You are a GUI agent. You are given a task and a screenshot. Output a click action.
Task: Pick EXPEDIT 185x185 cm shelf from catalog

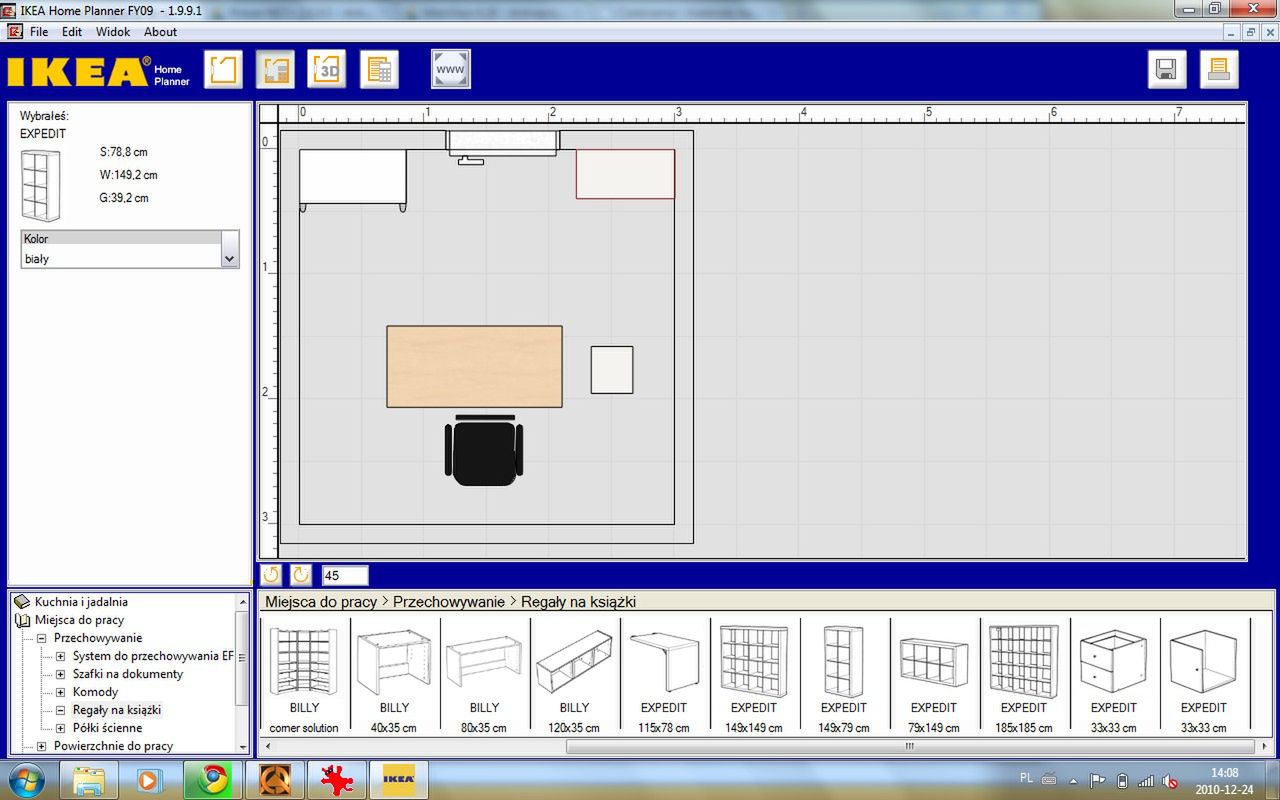tap(1024, 677)
